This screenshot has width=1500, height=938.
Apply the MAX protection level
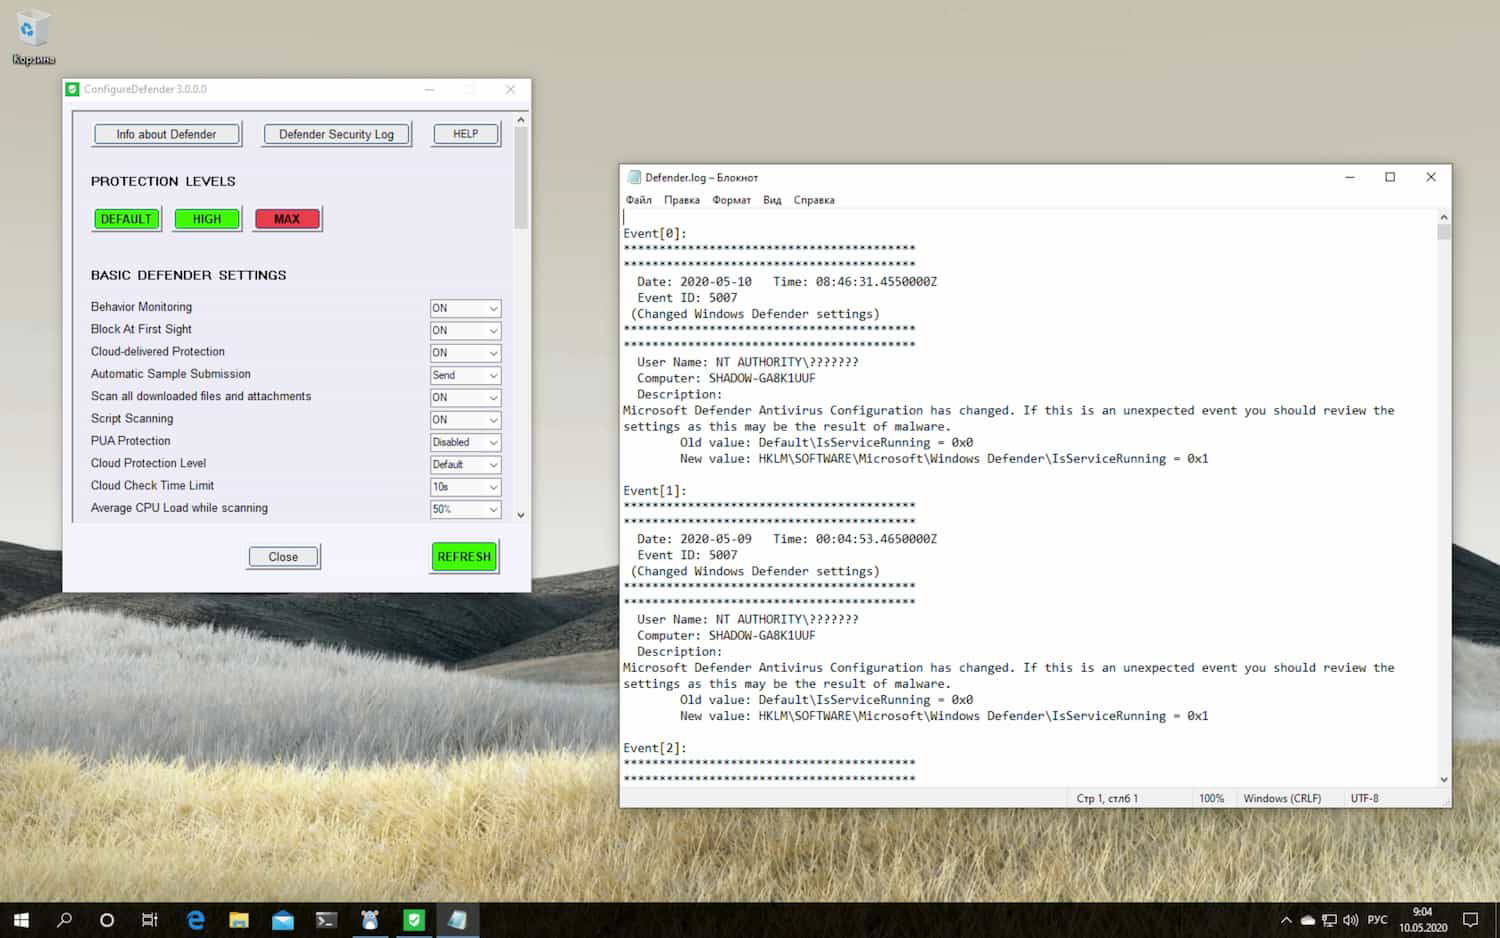tap(287, 218)
